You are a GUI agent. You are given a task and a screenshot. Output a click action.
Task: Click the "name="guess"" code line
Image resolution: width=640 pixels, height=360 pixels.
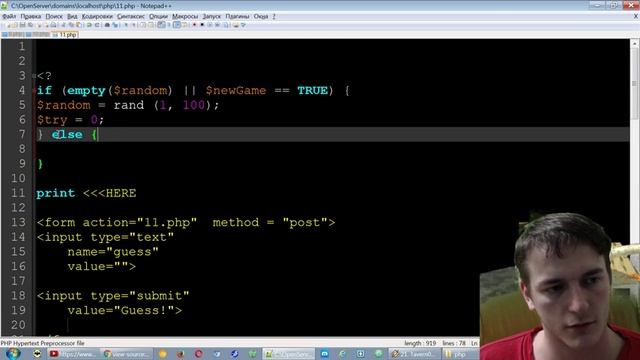point(113,252)
